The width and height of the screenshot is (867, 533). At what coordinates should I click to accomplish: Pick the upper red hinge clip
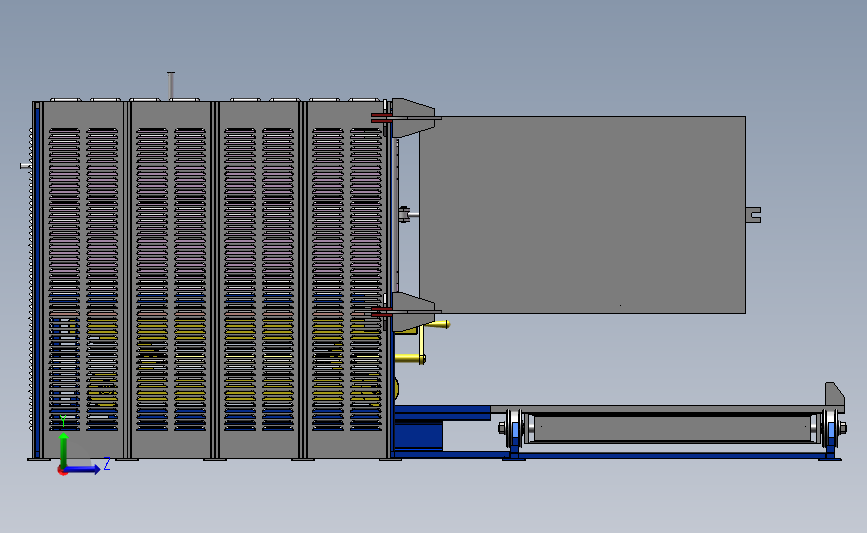click(x=381, y=118)
